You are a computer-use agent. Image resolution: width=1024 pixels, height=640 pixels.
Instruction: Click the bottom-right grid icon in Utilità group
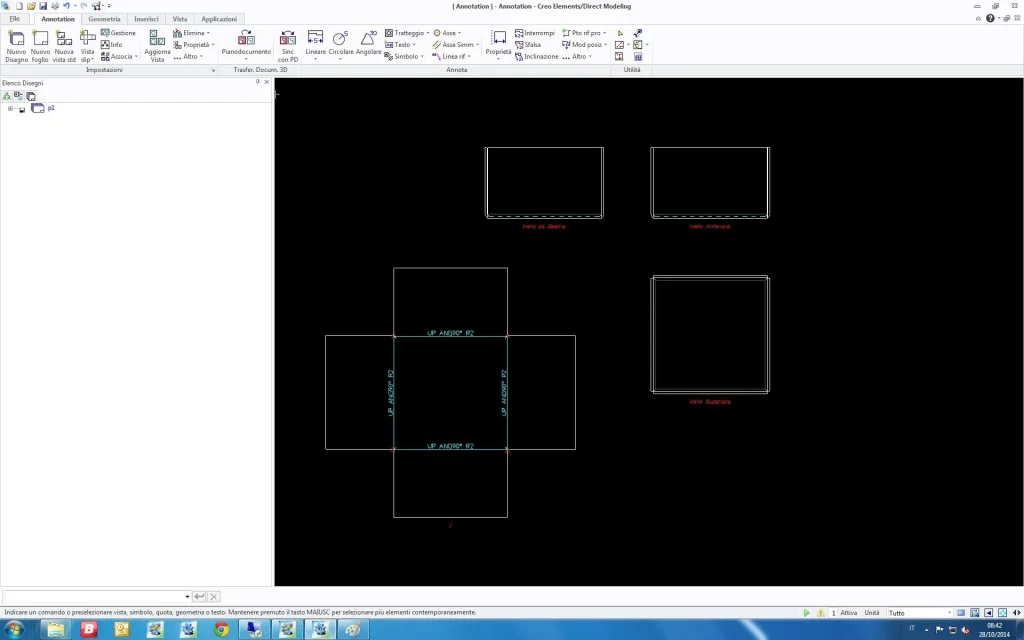[x=638, y=57]
